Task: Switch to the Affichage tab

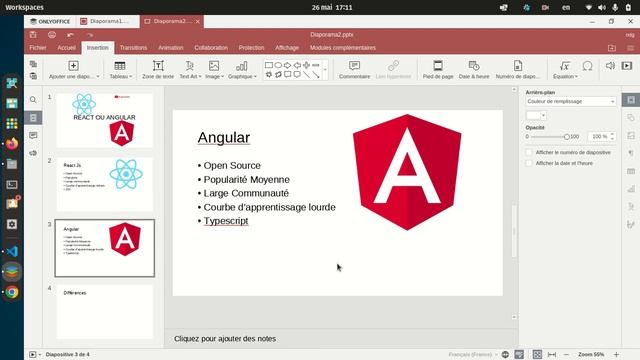Action: [287, 48]
